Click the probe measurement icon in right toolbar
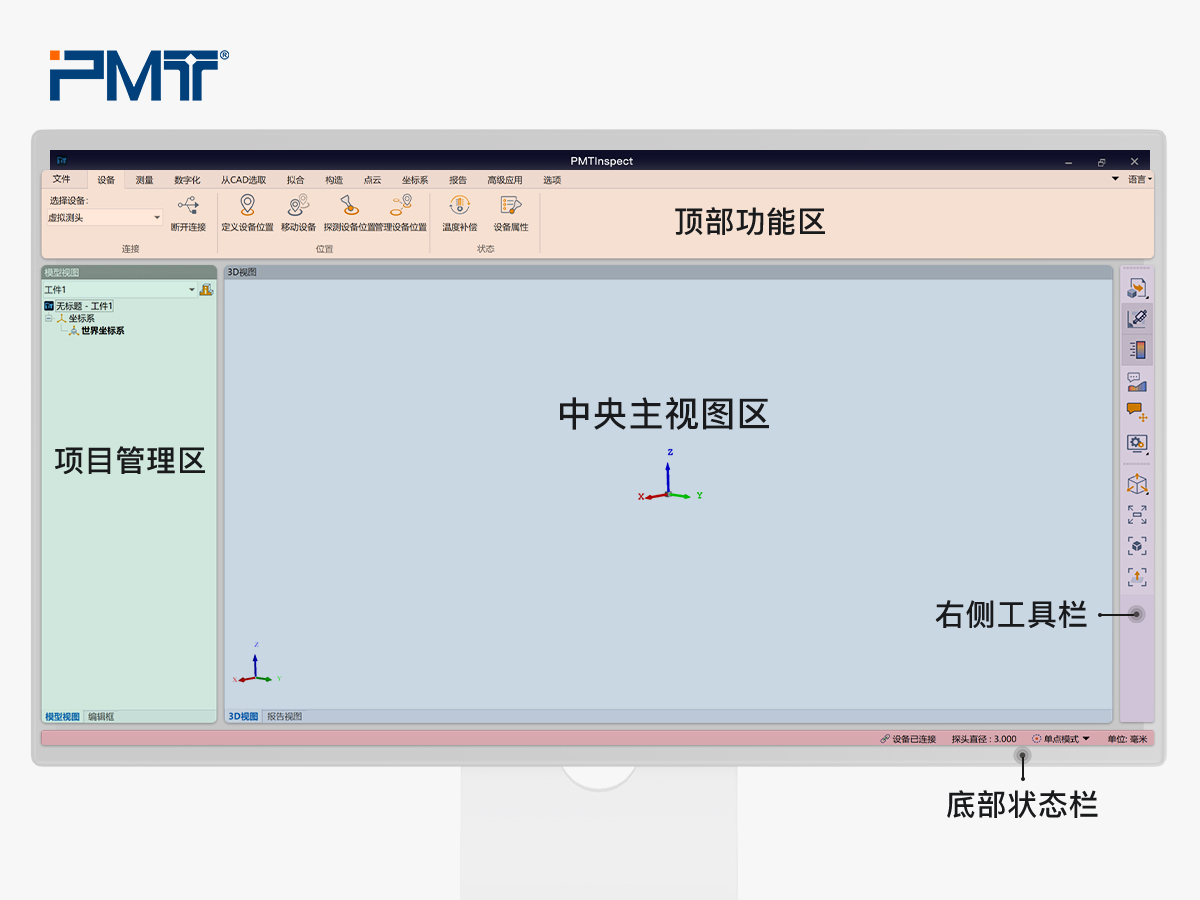This screenshot has width=1200, height=900. [x=1137, y=319]
